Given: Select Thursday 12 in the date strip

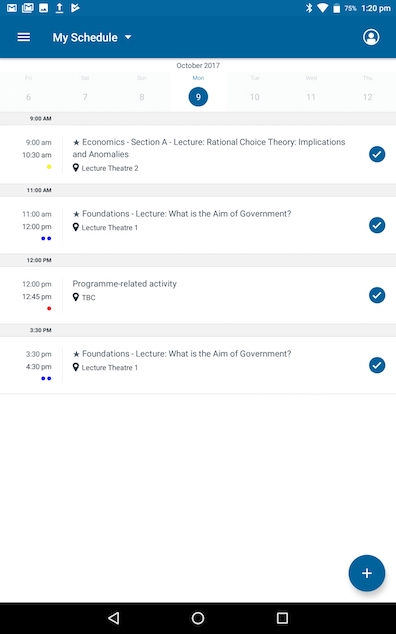Looking at the screenshot, I should [367, 91].
